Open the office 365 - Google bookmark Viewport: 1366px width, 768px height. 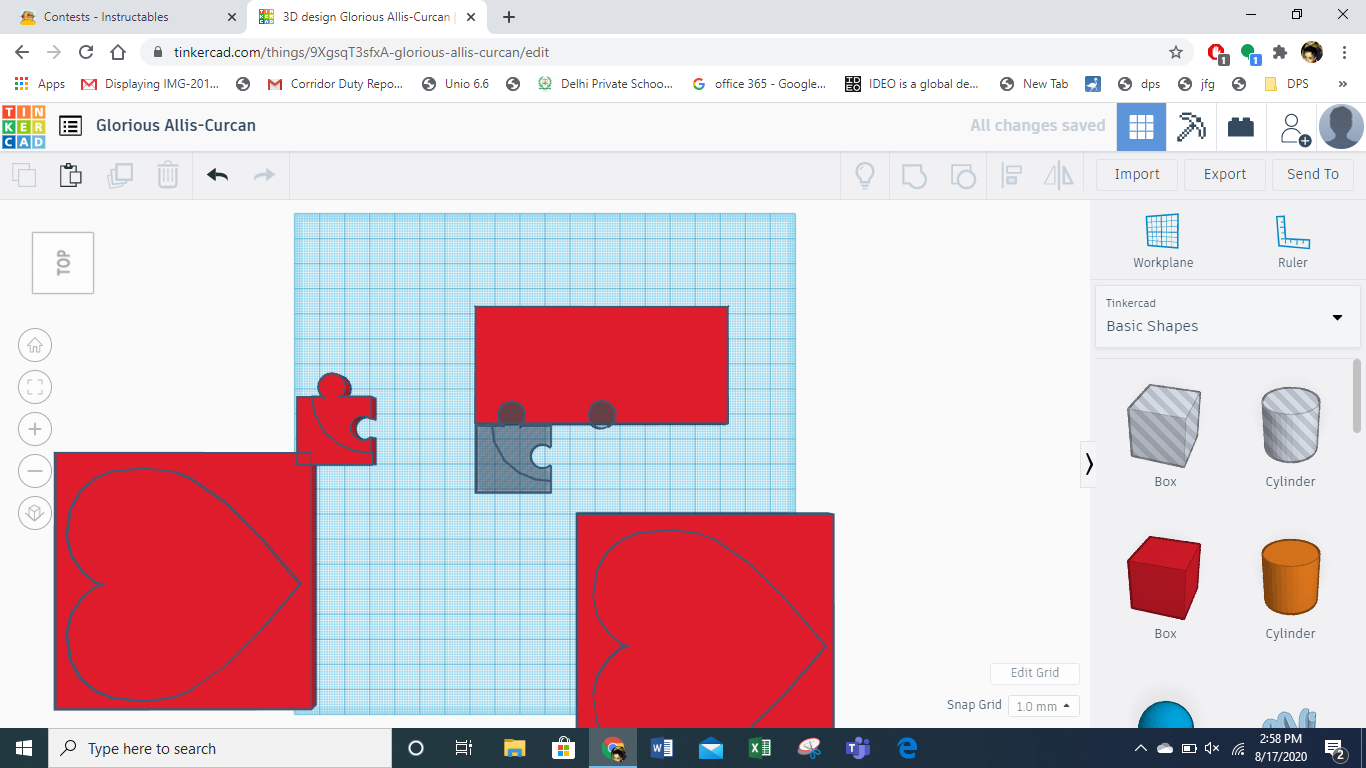point(759,84)
